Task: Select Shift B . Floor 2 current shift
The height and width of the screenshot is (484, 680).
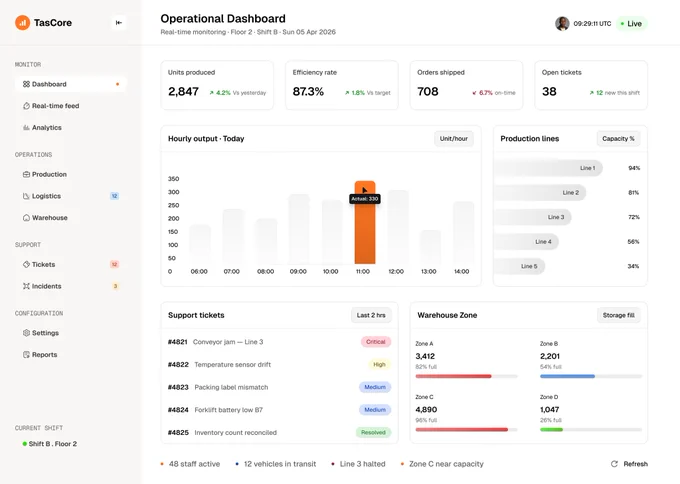Action: 49,444
